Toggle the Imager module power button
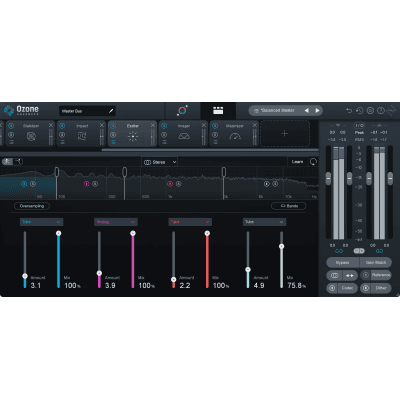The height and width of the screenshot is (400, 400). point(164,126)
